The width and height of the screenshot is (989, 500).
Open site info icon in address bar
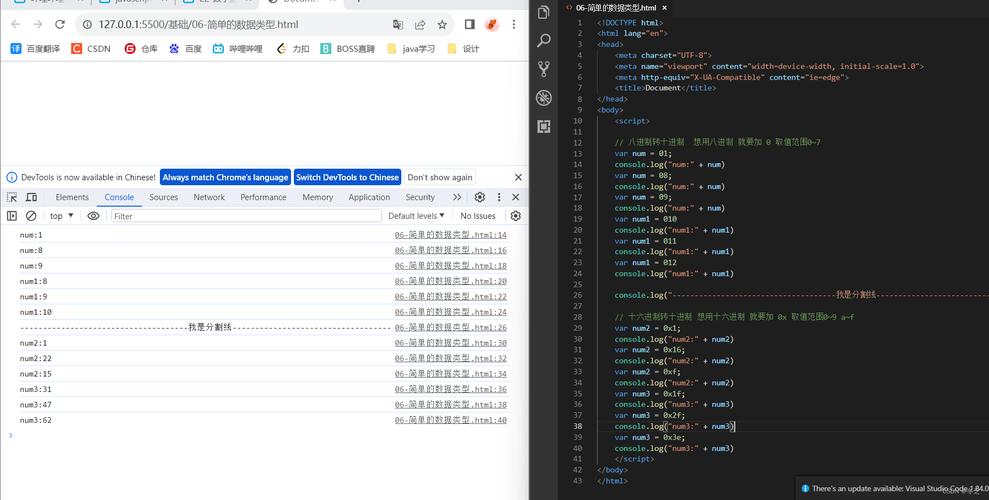point(87,25)
